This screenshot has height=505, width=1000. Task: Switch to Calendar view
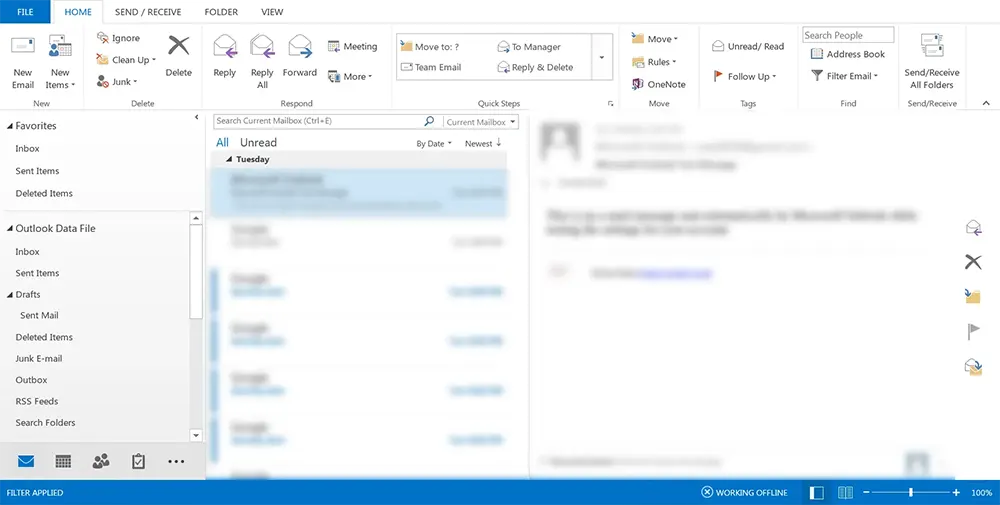(x=63, y=461)
